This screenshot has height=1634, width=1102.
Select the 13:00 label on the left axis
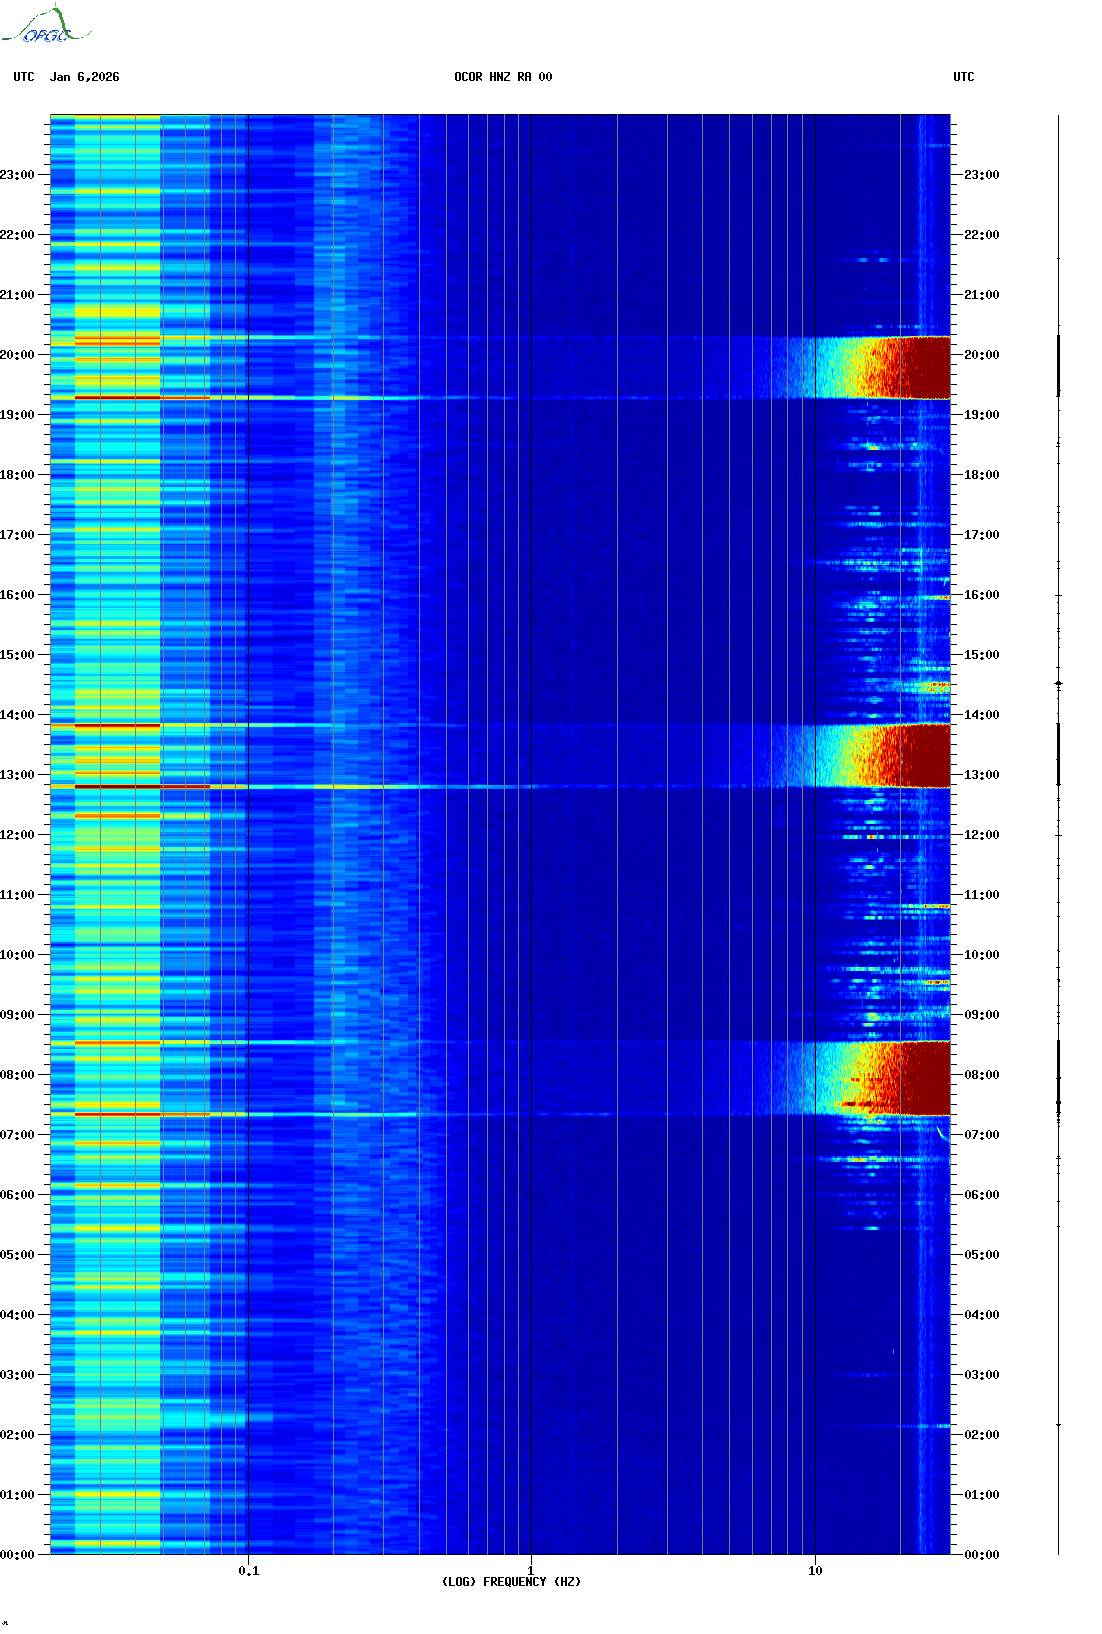pos(17,775)
